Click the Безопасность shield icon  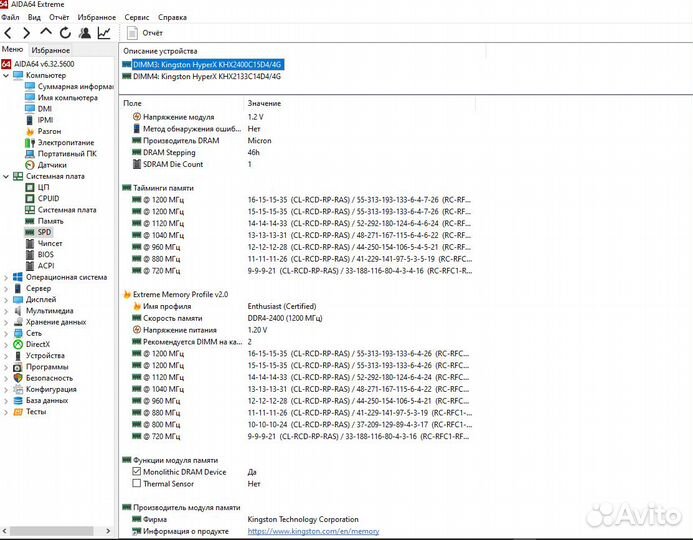click(x=18, y=378)
